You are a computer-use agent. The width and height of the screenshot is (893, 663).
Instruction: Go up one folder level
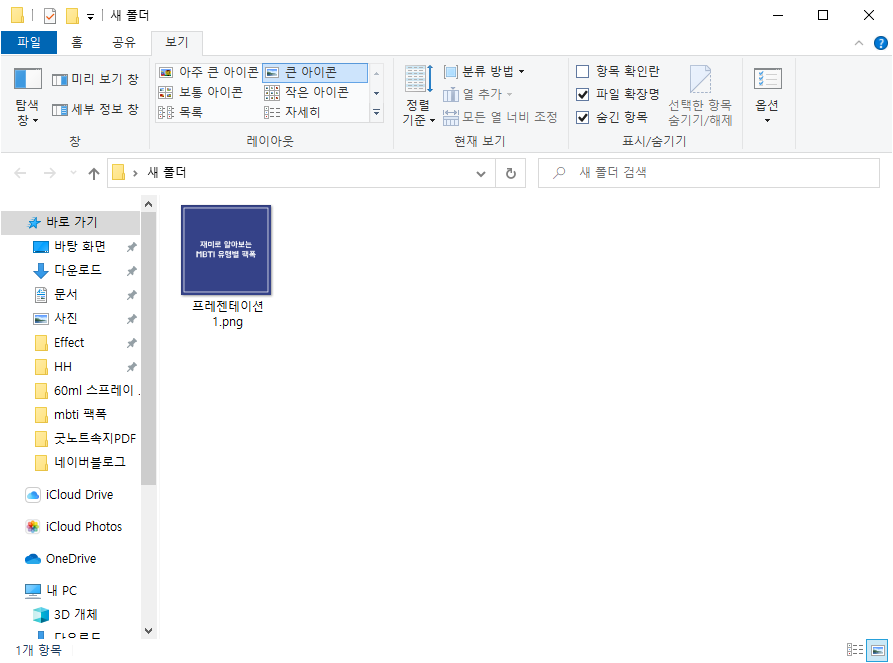coord(94,173)
